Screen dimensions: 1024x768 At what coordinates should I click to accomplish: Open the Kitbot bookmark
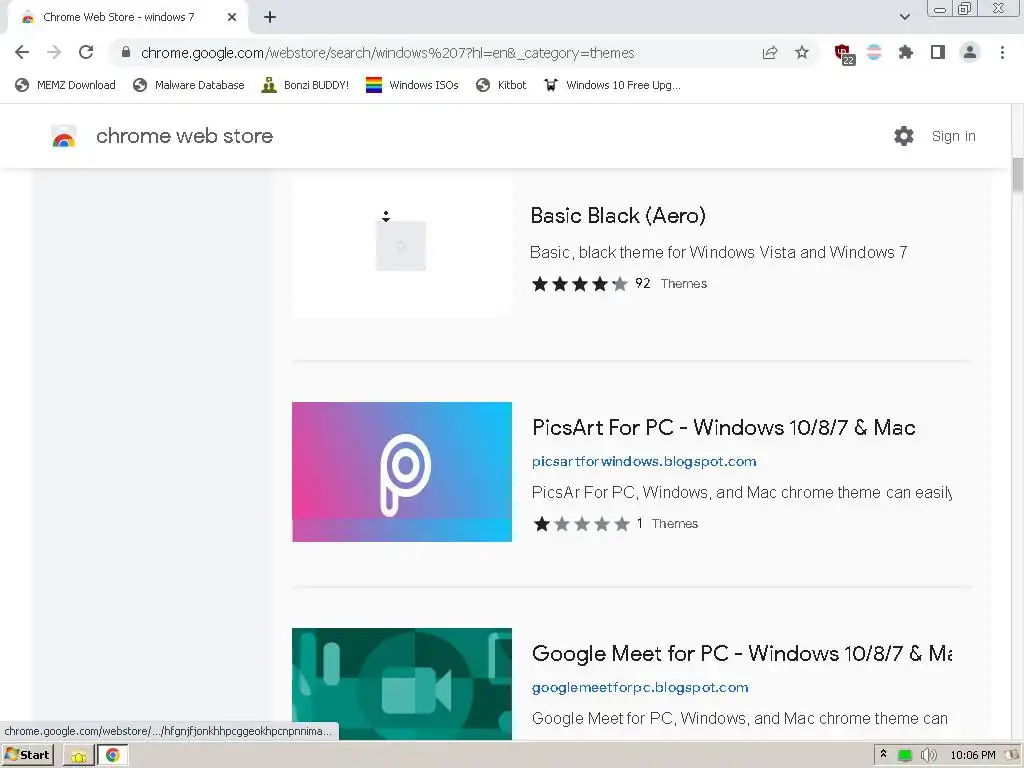click(501, 85)
